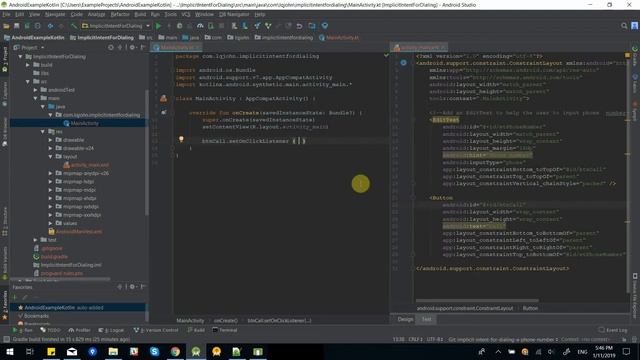Click the blue gutter icon in XML editor
Image resolution: width=640 pixels, height=360 pixels.
click(403, 63)
